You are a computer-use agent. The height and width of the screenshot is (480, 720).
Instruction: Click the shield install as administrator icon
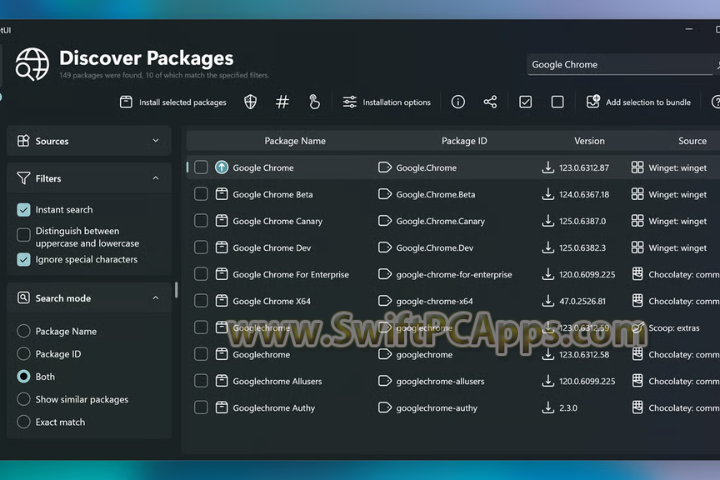pos(250,102)
